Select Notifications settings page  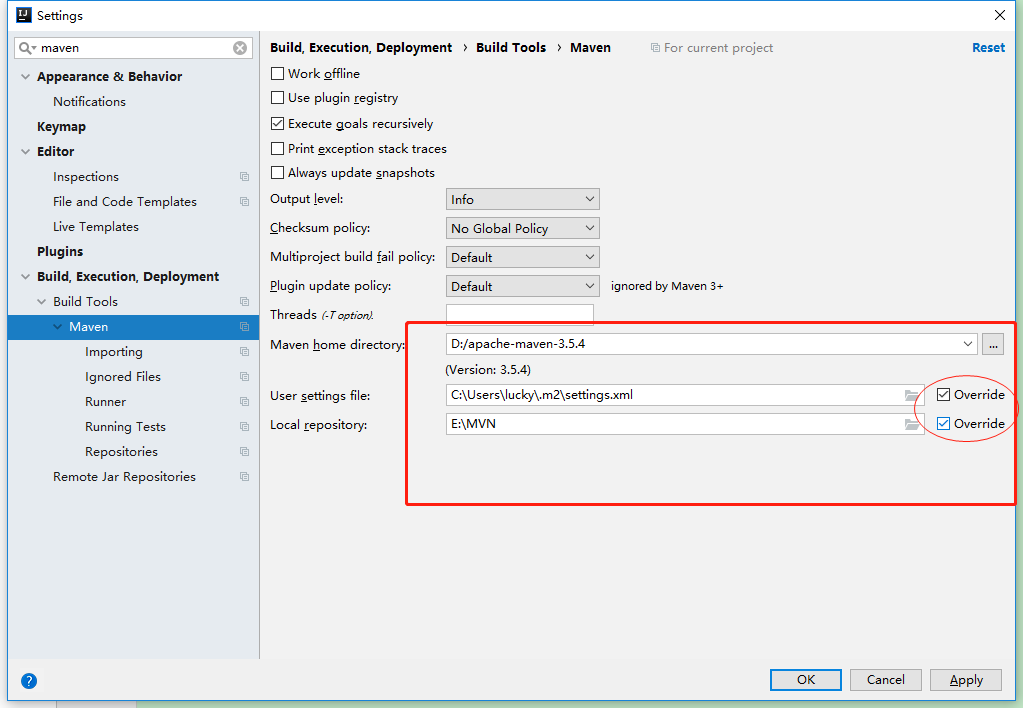coord(89,102)
